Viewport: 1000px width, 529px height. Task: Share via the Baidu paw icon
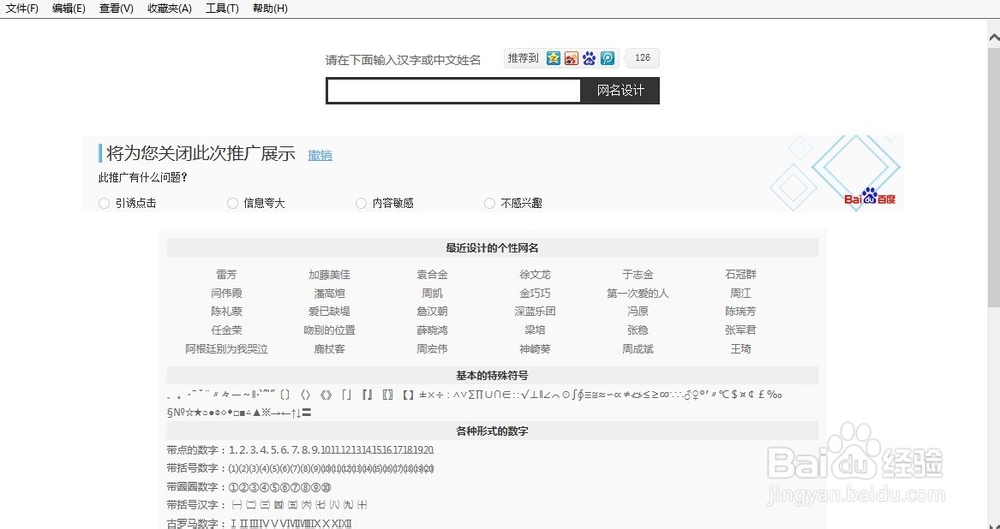pyautogui.click(x=589, y=58)
